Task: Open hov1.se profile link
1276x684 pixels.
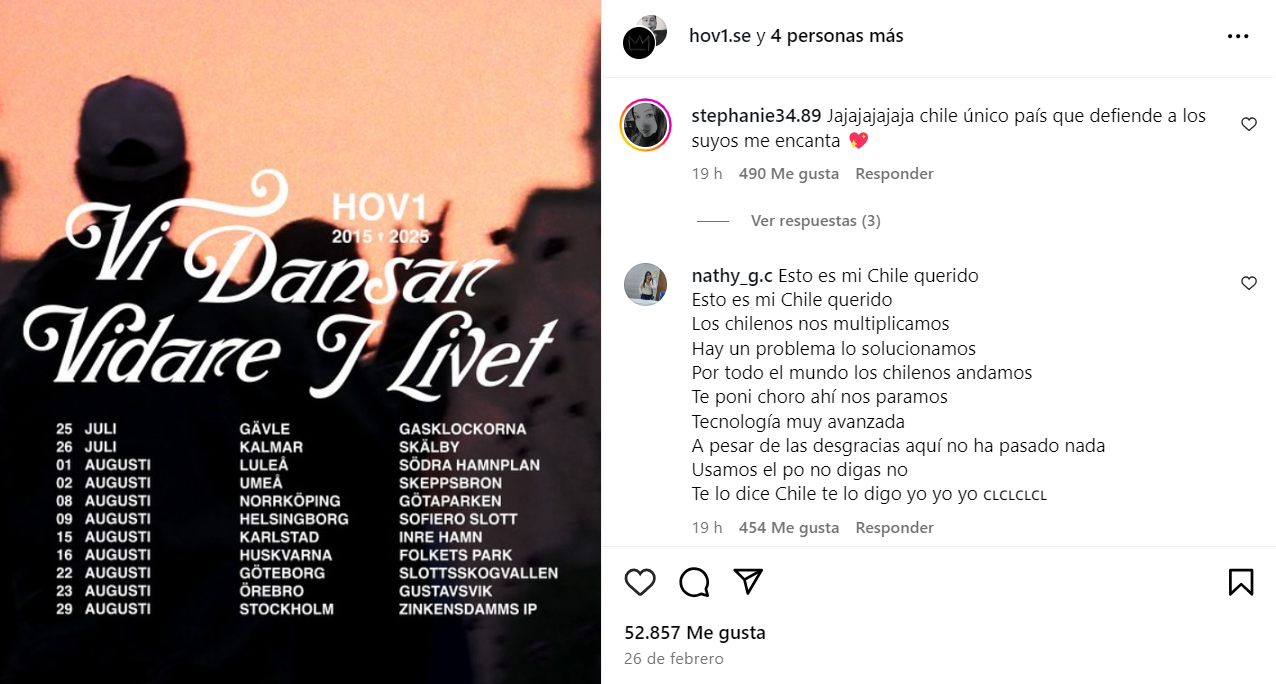Action: coord(720,36)
